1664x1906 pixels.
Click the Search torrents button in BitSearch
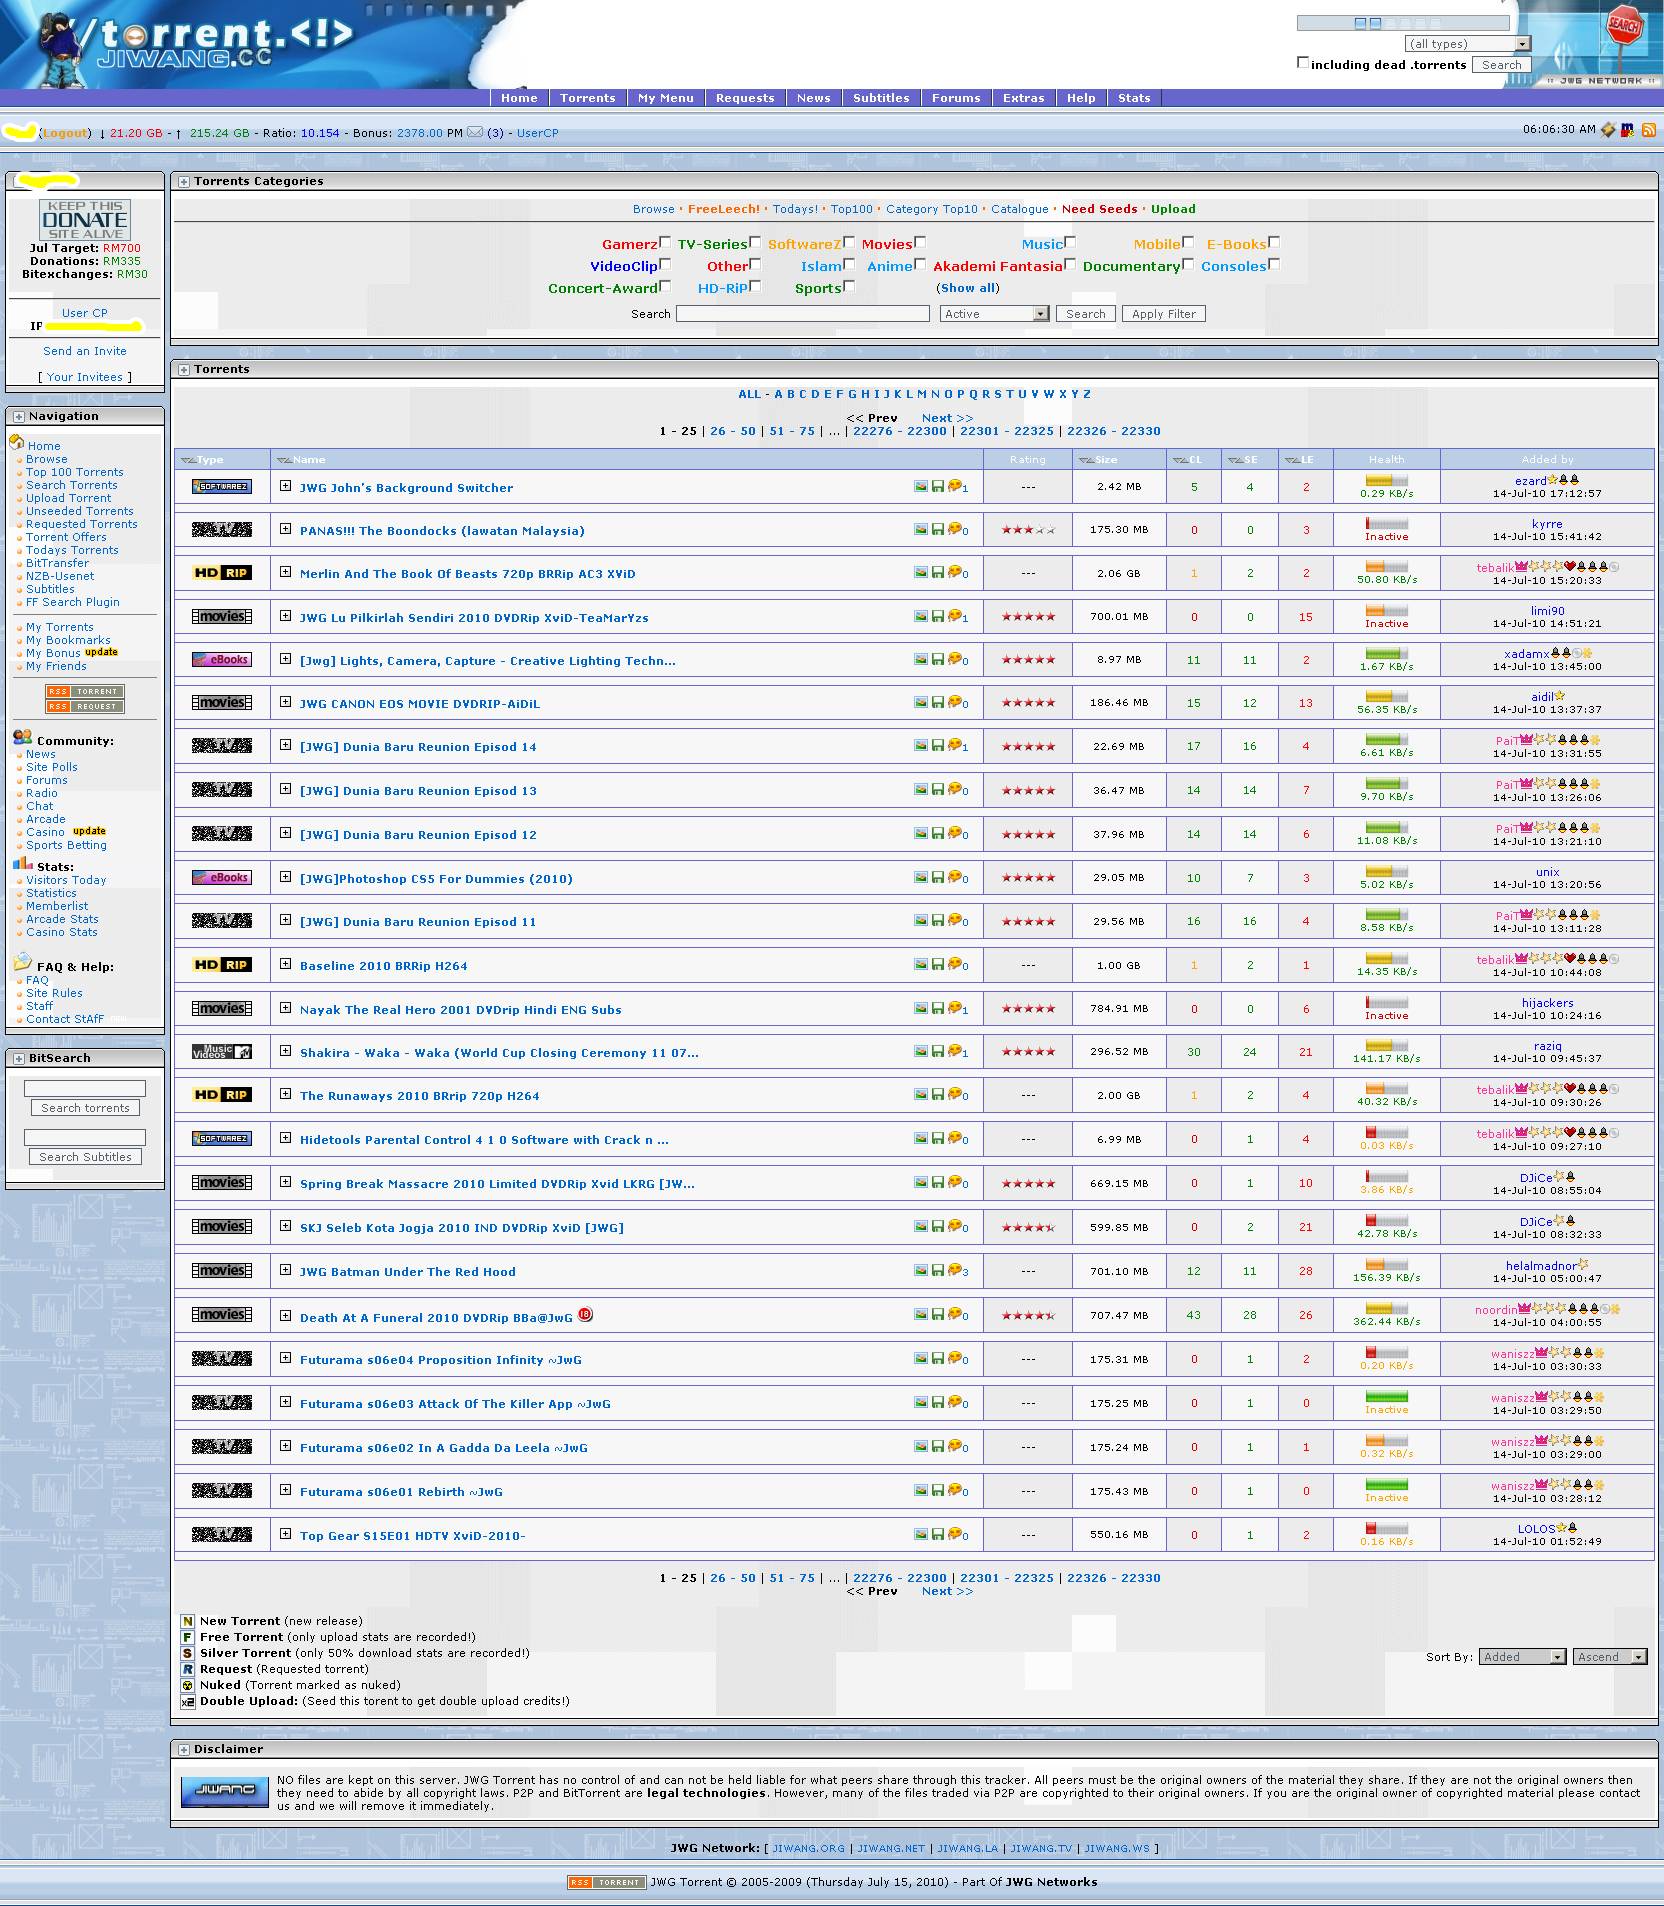coord(85,1108)
